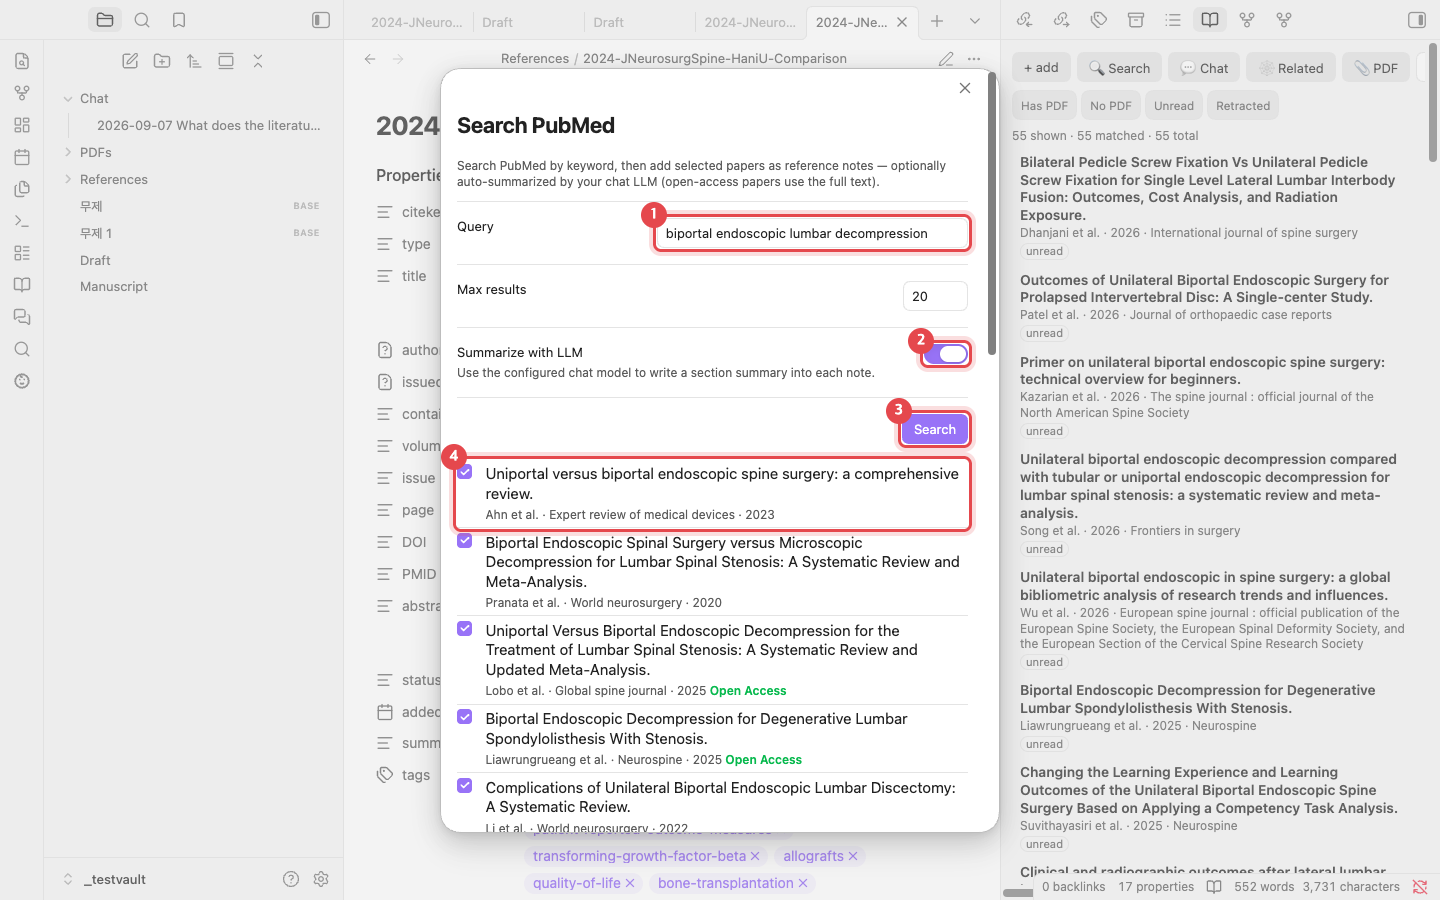Click sync status icon in status bar
1440x900 pixels.
tap(1420, 887)
